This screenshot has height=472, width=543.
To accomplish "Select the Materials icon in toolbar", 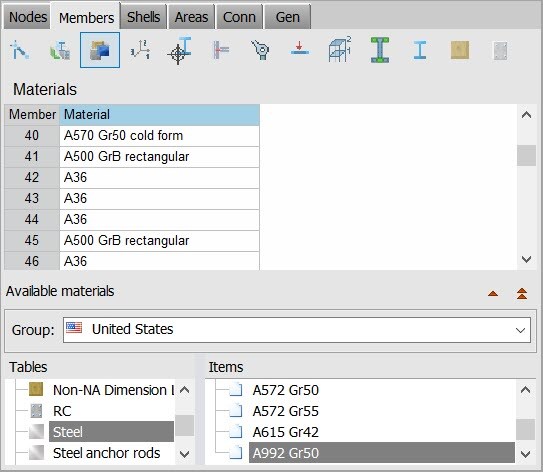I will pos(100,50).
